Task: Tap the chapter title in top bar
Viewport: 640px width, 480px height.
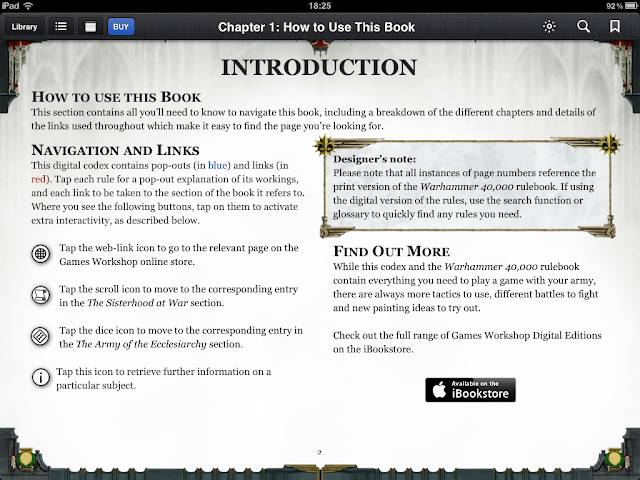Action: [316, 27]
